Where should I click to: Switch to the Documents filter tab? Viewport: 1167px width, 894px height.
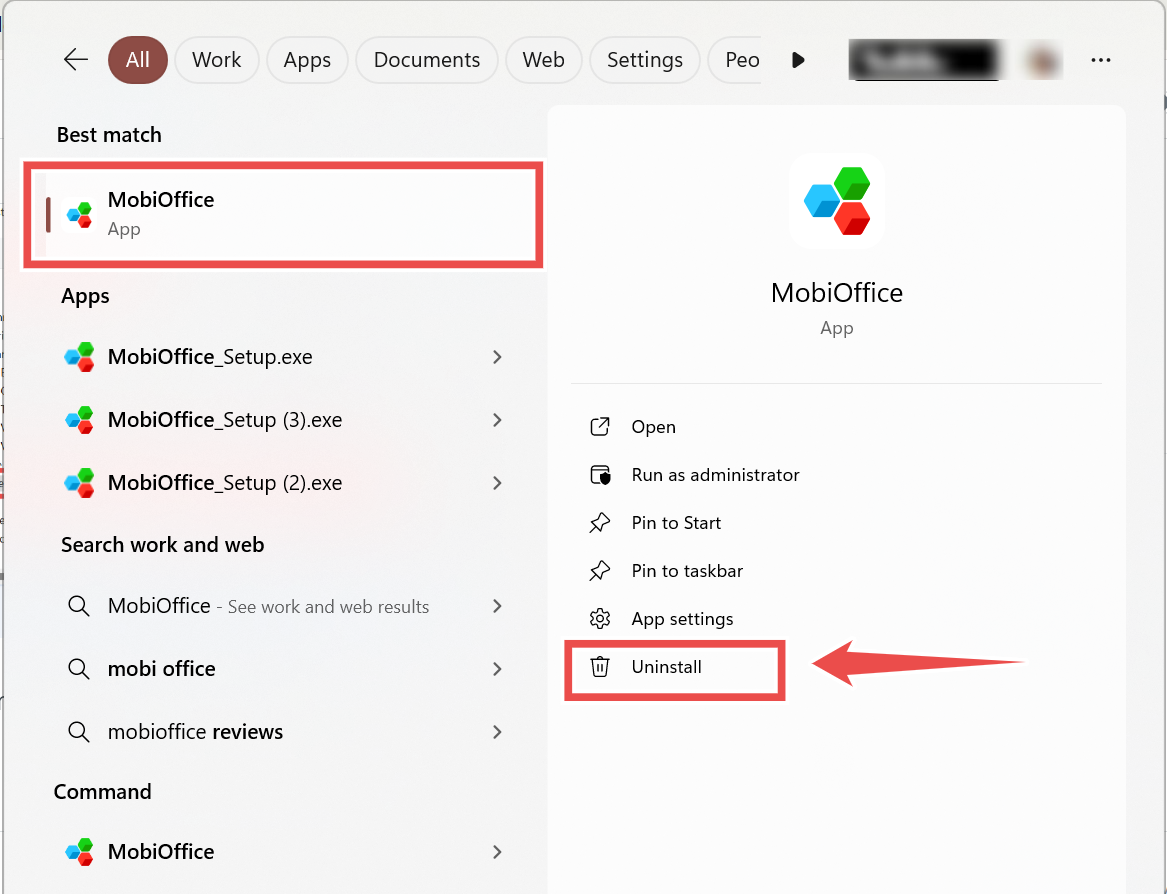click(427, 60)
